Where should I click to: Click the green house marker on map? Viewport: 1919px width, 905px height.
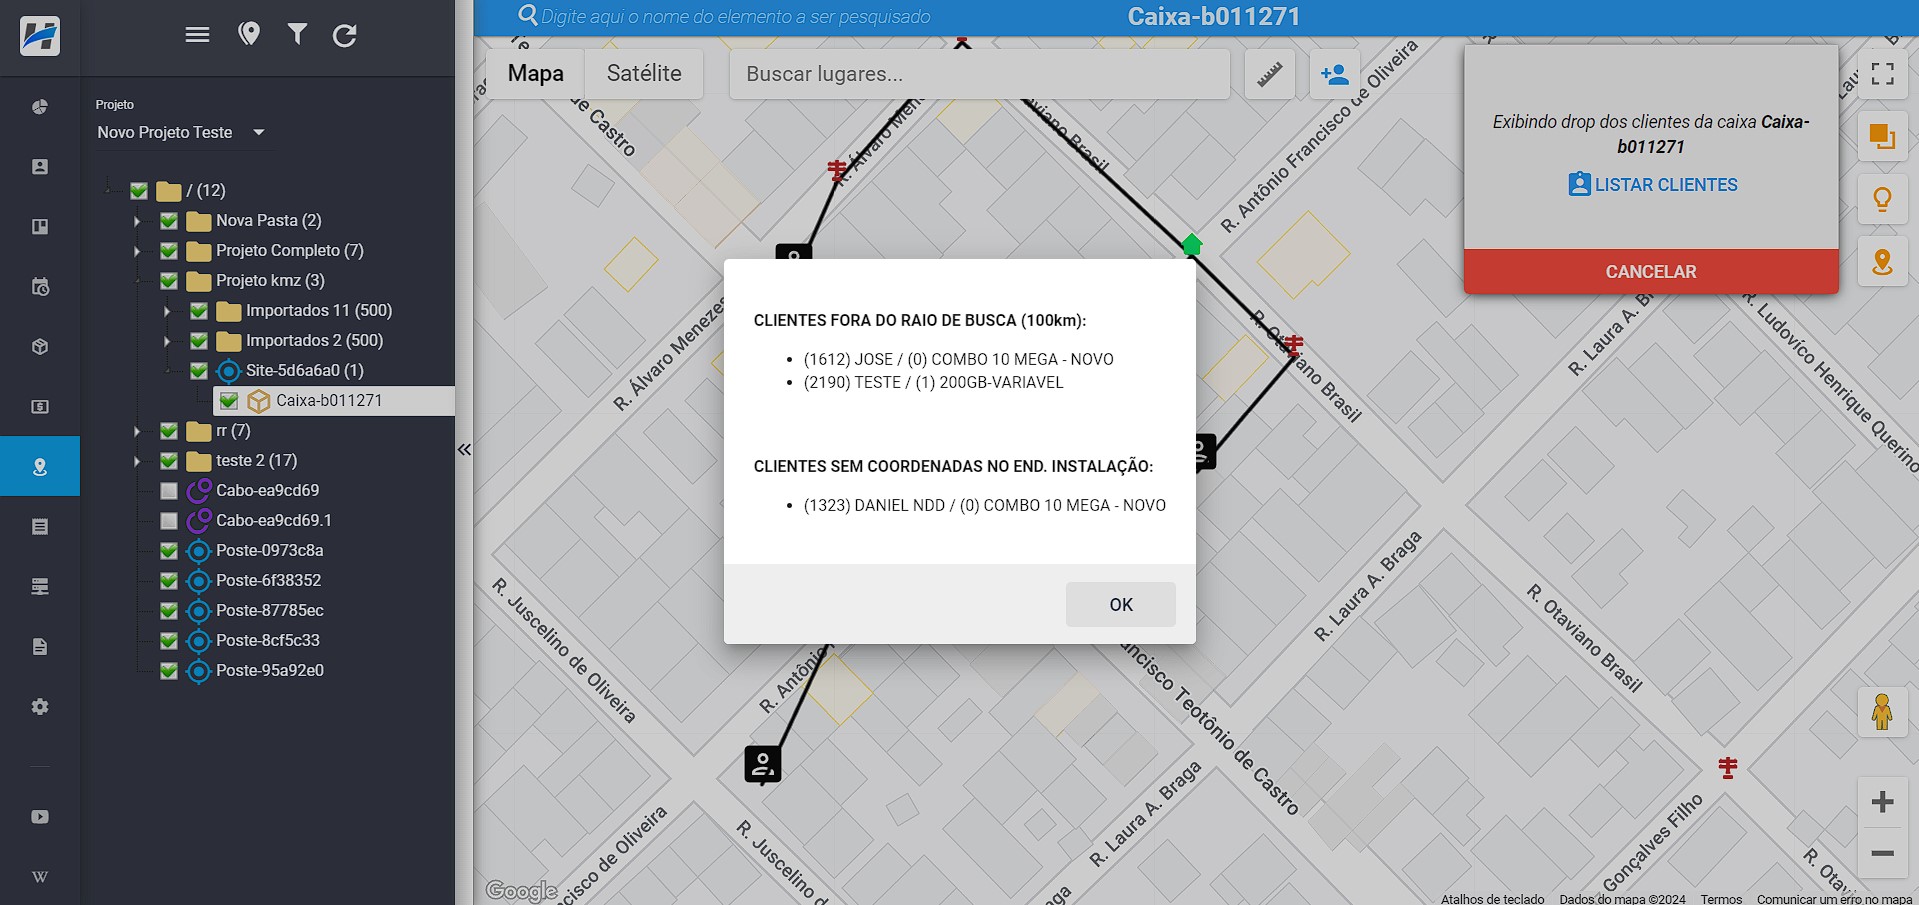click(x=1191, y=244)
